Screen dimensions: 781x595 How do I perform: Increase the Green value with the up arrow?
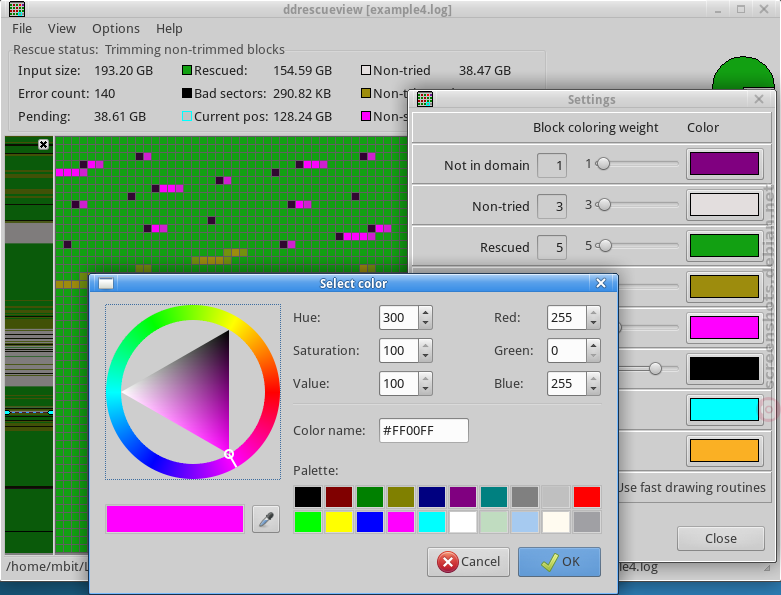click(593, 345)
